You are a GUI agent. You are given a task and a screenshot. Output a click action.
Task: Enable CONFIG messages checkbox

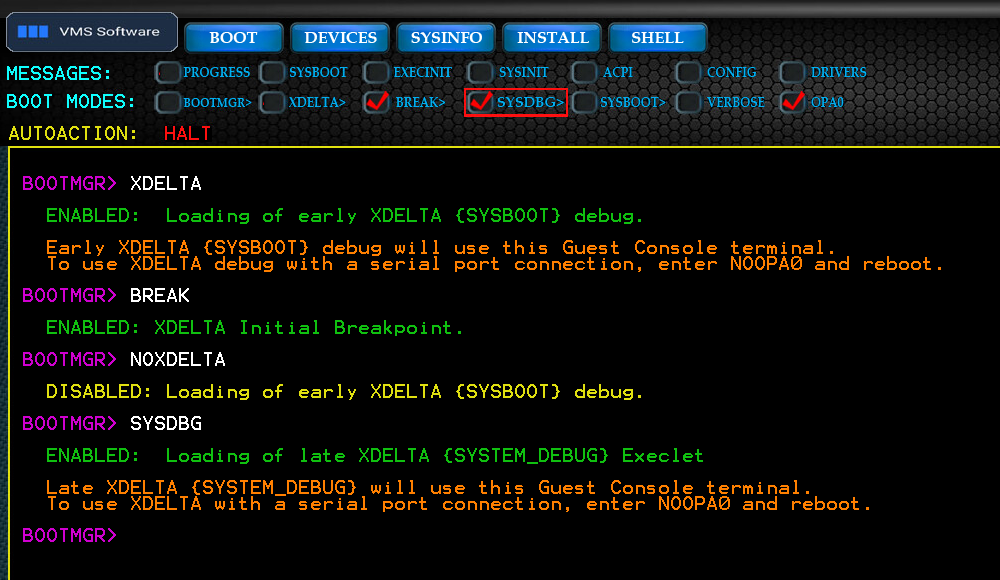tap(689, 72)
